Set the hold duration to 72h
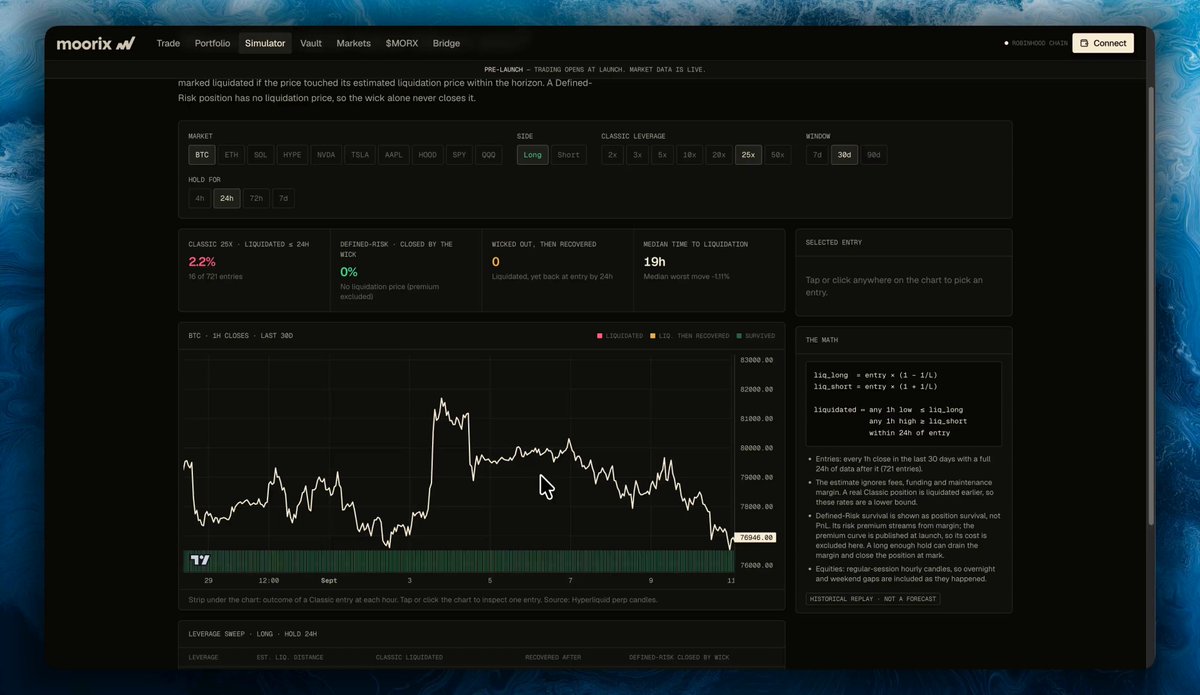The width and height of the screenshot is (1200, 695). [256, 198]
